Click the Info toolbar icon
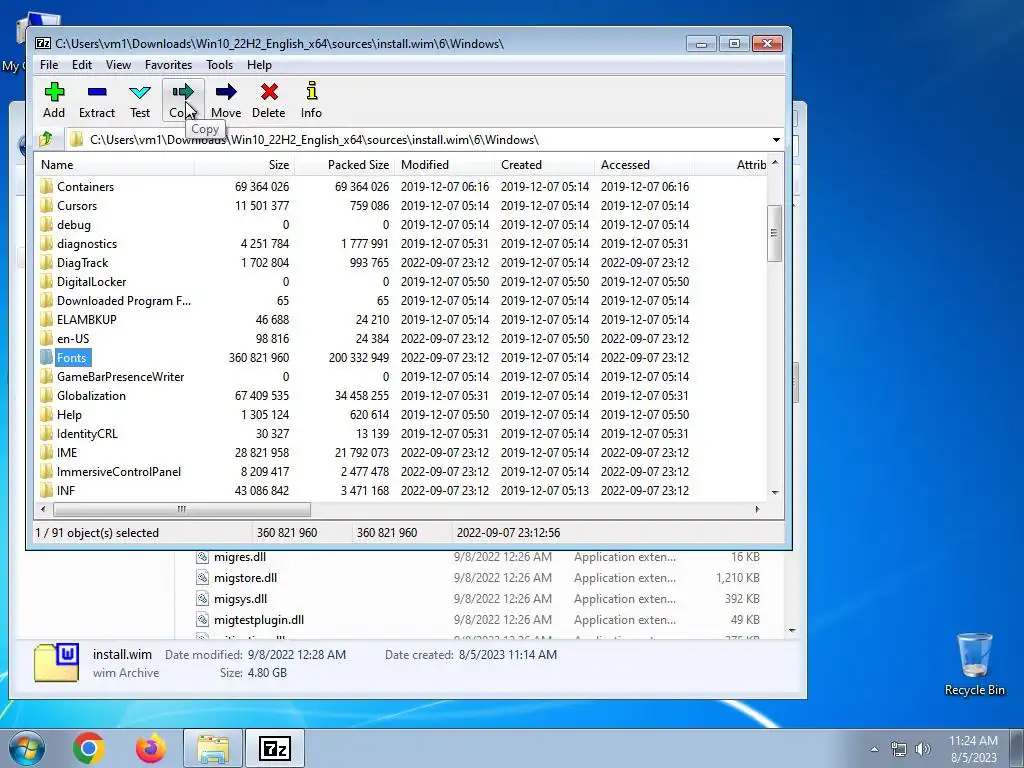 (312, 100)
